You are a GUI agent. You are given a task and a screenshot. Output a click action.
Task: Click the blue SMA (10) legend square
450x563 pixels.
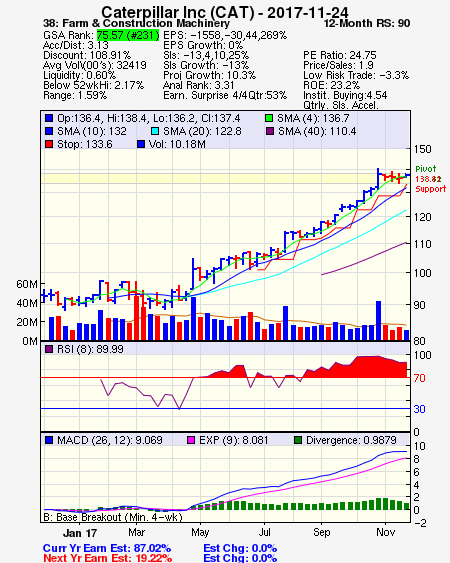(49, 131)
